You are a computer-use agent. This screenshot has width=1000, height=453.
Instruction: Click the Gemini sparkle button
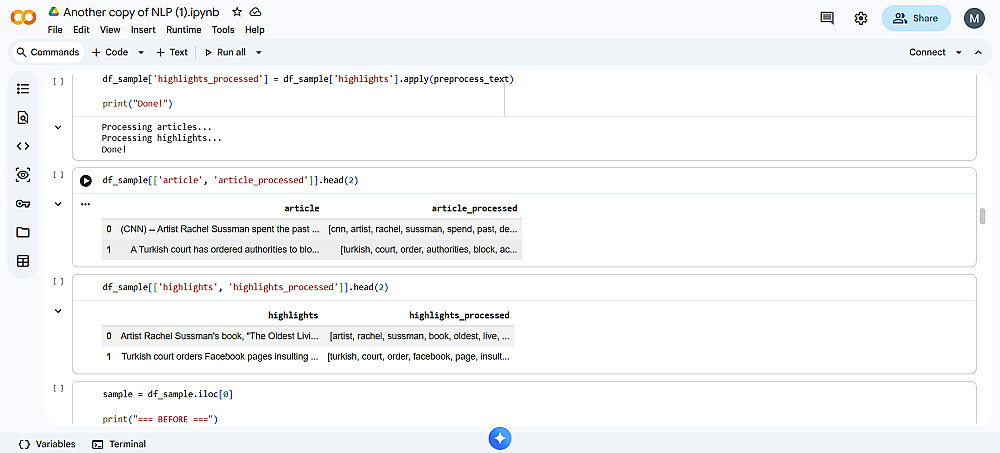pos(500,438)
